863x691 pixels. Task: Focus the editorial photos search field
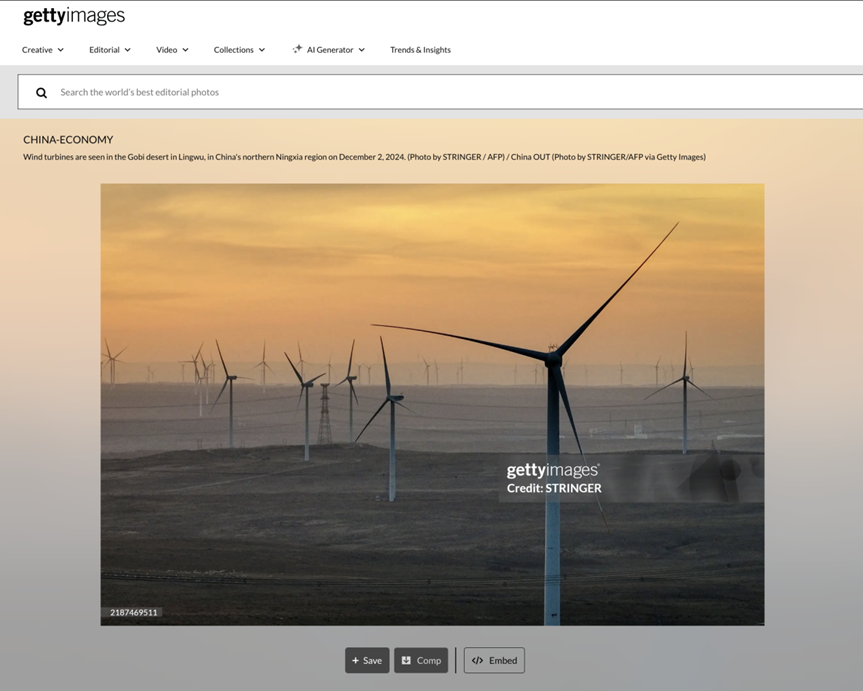(x=400, y=92)
